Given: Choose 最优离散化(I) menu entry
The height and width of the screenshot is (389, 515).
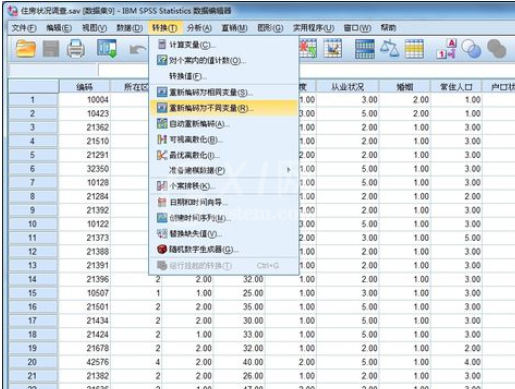Looking at the screenshot, I should tap(223, 155).
